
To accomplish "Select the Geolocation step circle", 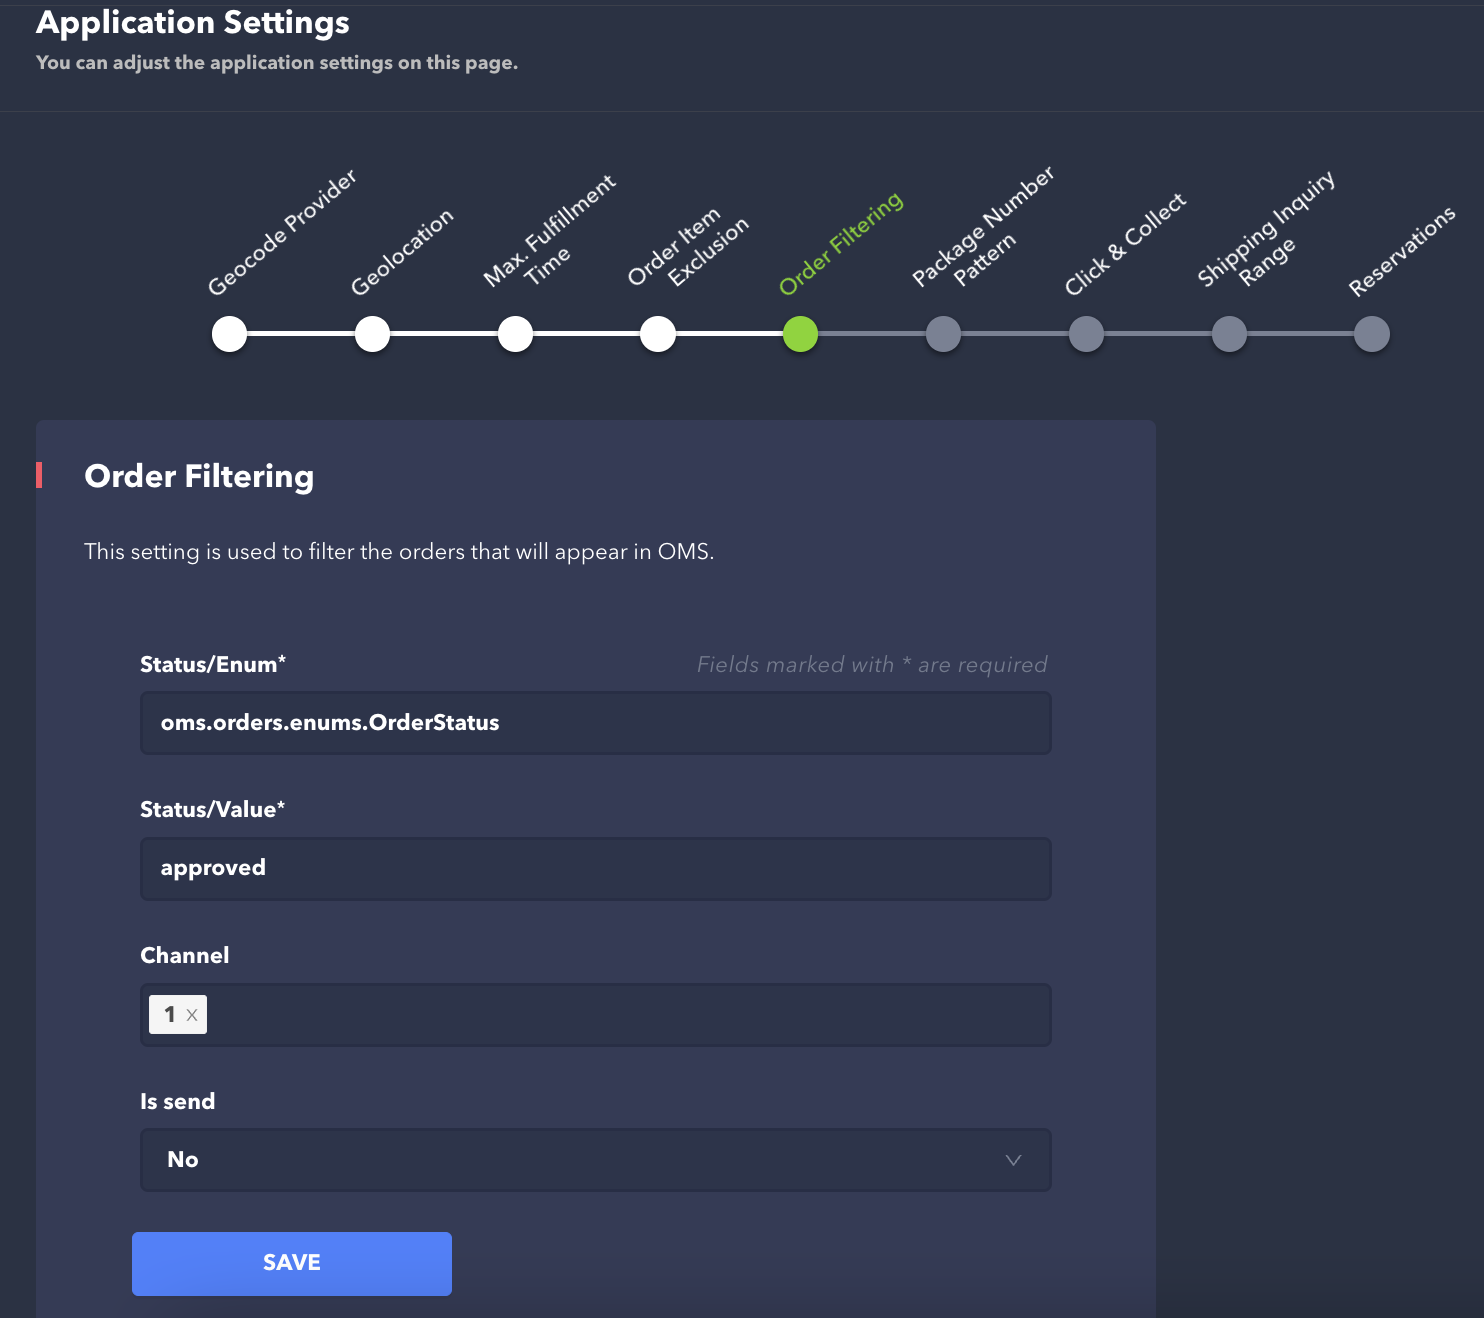I will (373, 334).
